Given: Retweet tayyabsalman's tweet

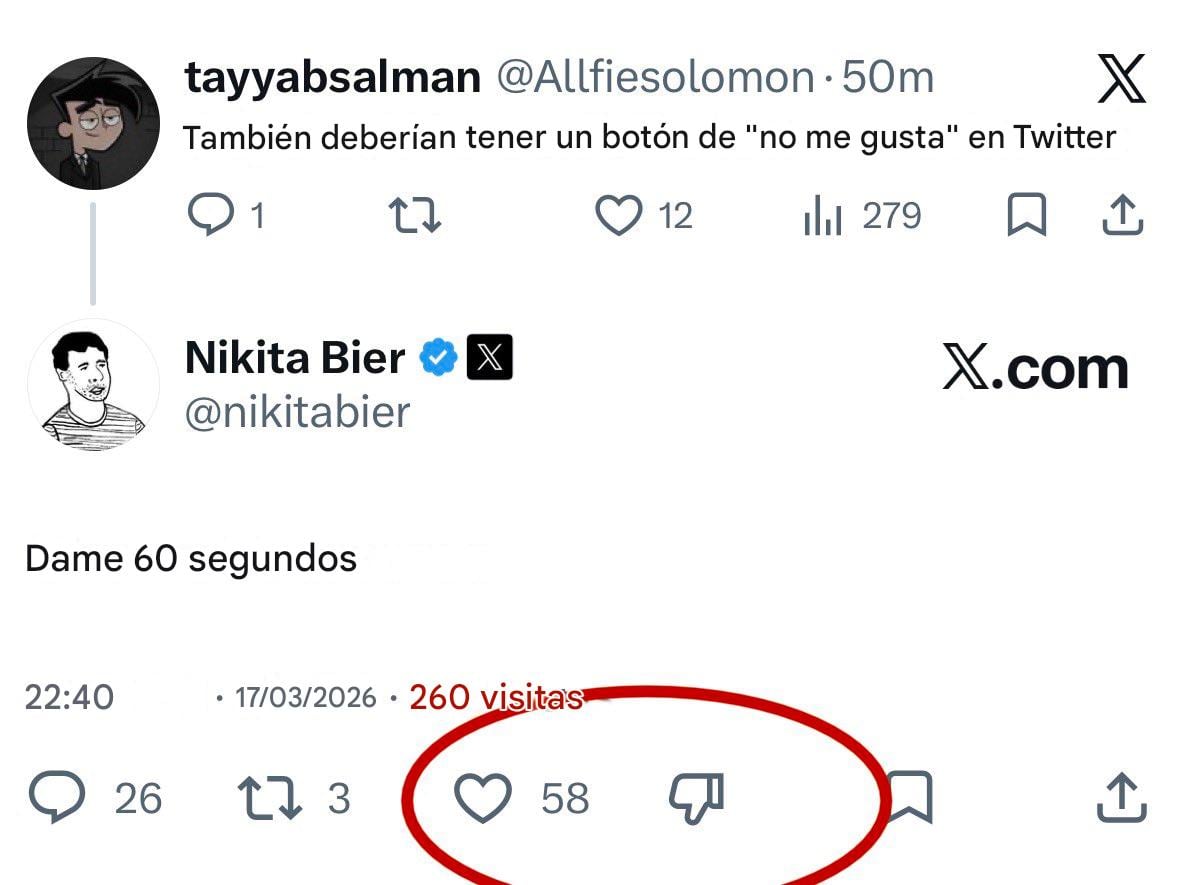Looking at the screenshot, I should coord(413,213).
